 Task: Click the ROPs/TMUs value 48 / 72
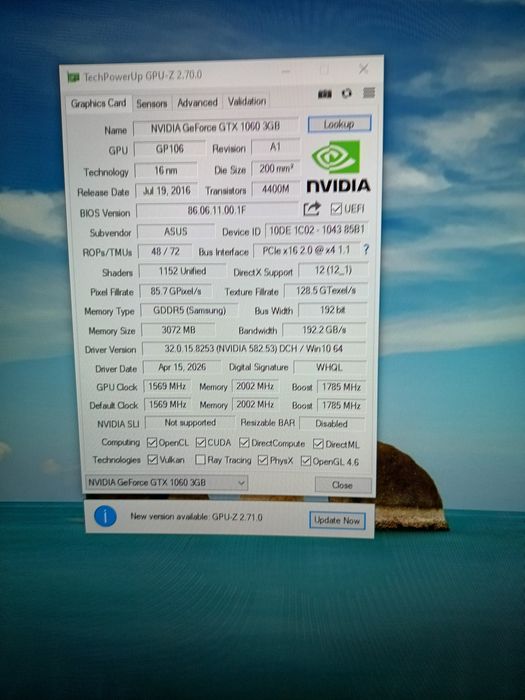point(165,251)
